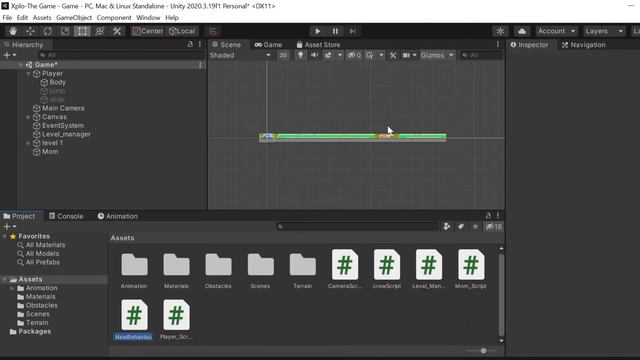The height and width of the screenshot is (360, 640).
Task: Open Hierarchy create (+) dropdown
Action: point(9,55)
